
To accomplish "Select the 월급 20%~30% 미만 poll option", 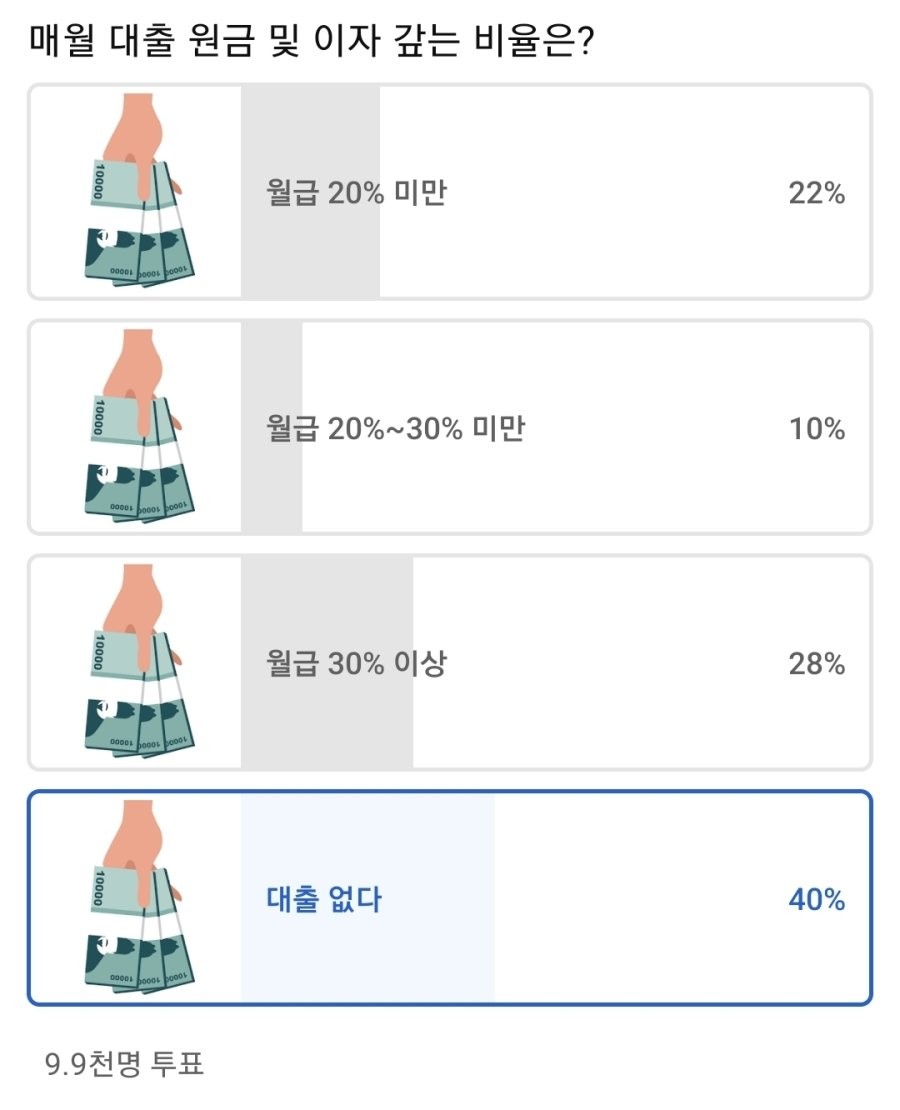I will [x=450, y=428].
